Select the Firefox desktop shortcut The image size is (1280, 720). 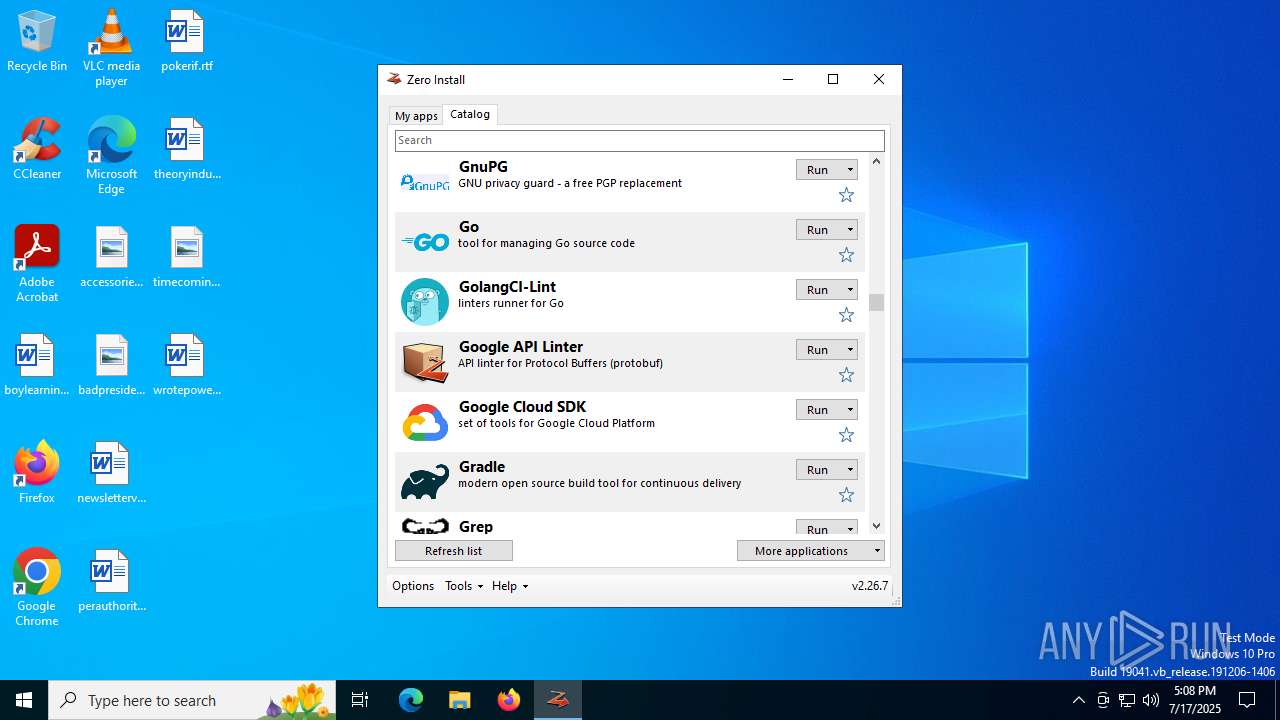pyautogui.click(x=37, y=474)
